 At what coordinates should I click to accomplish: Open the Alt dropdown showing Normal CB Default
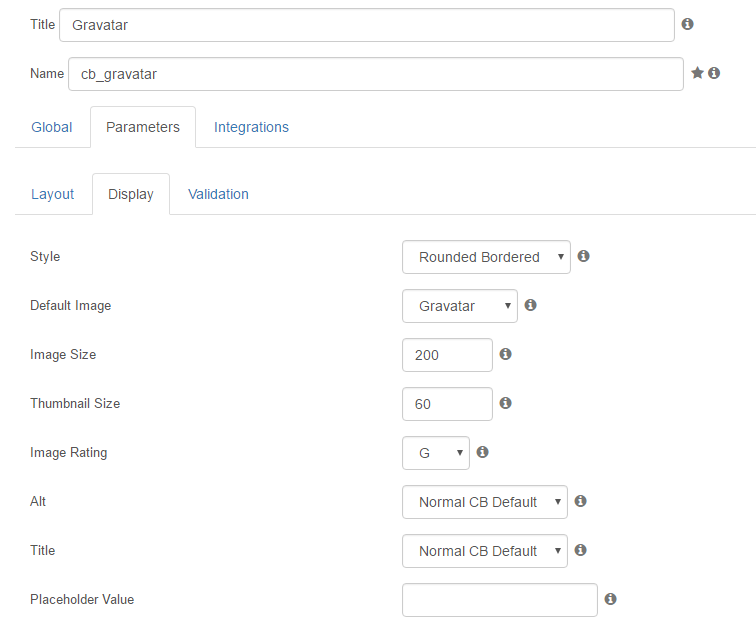[x=485, y=502]
